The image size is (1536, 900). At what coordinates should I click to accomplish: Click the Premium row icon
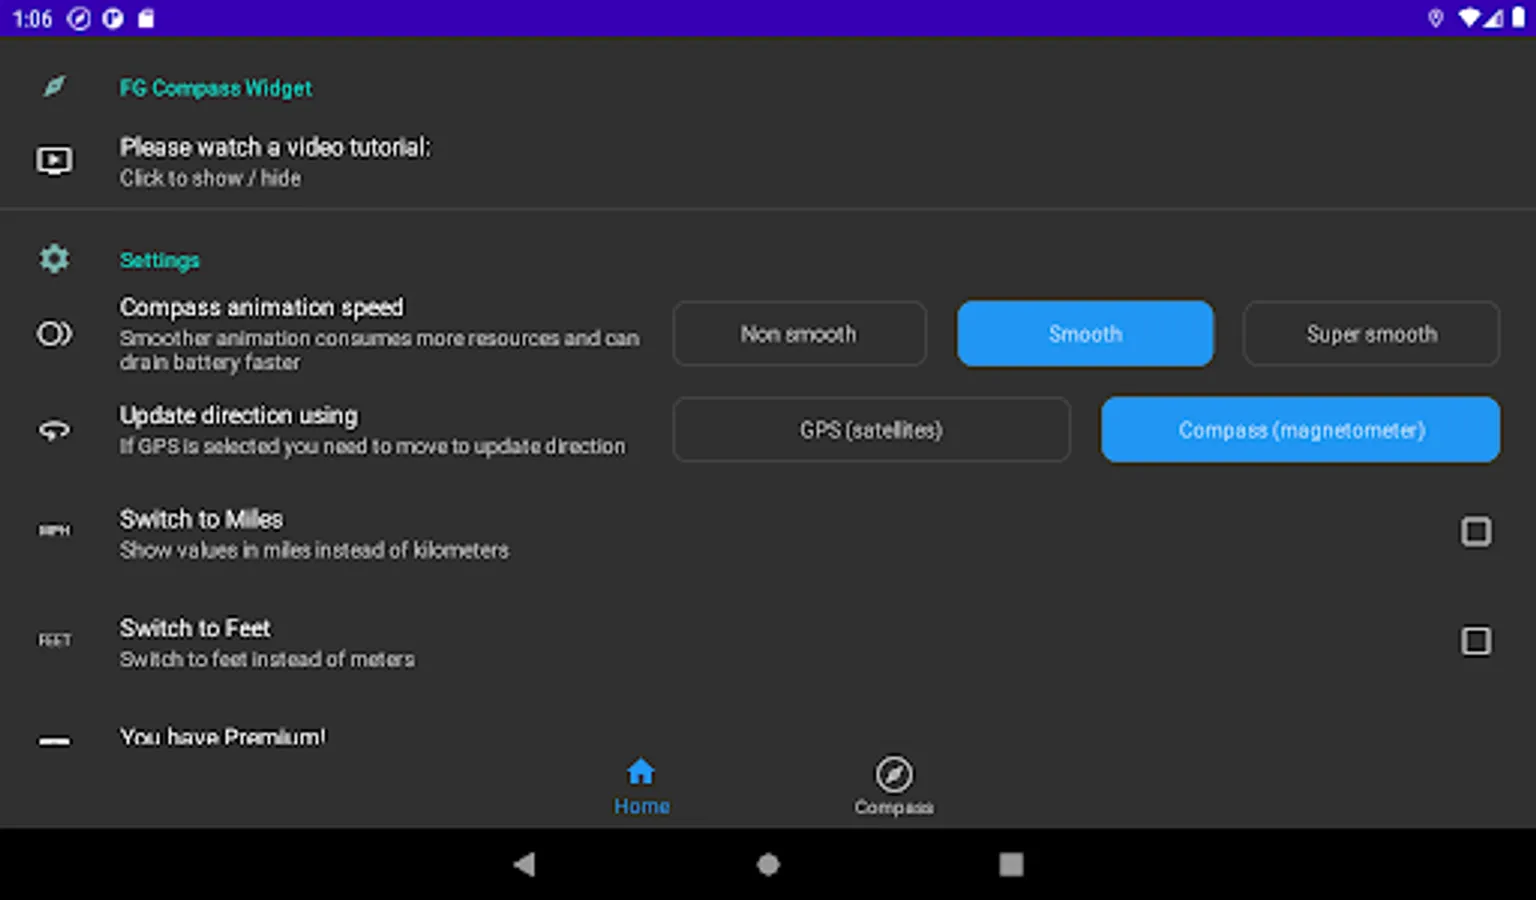pyautogui.click(x=55, y=741)
